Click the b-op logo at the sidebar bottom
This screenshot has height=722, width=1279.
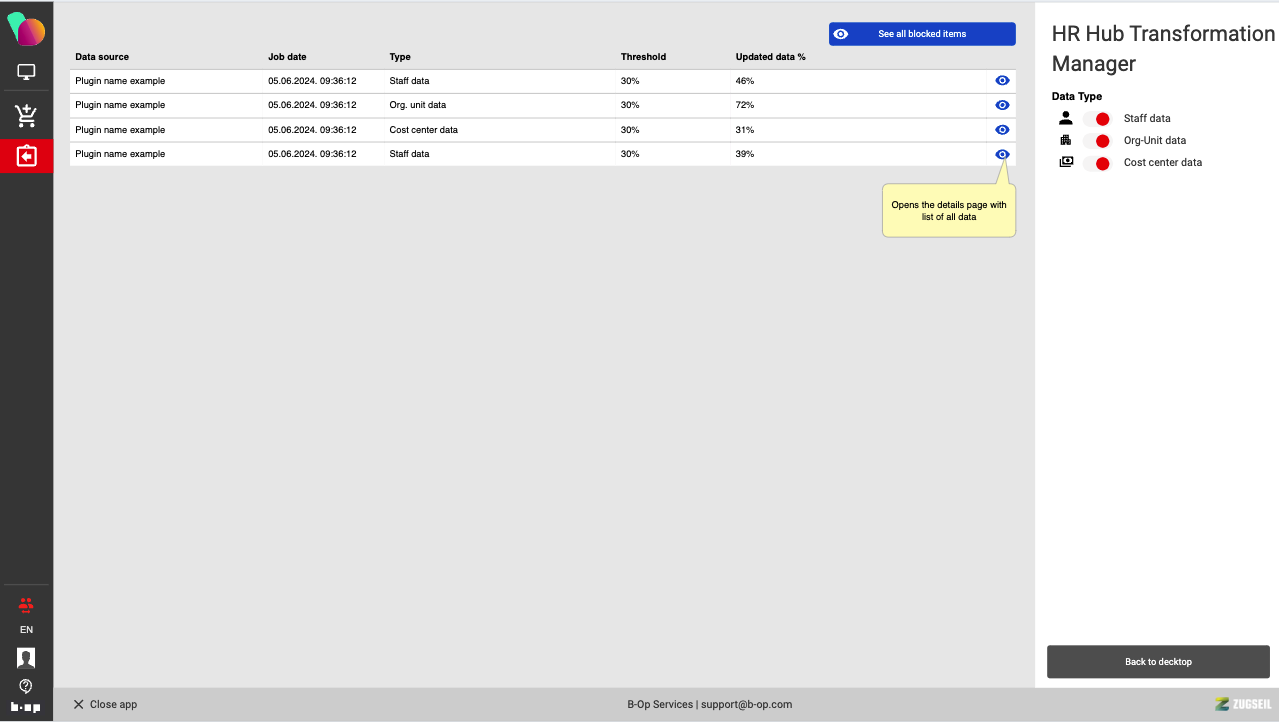coord(26,707)
